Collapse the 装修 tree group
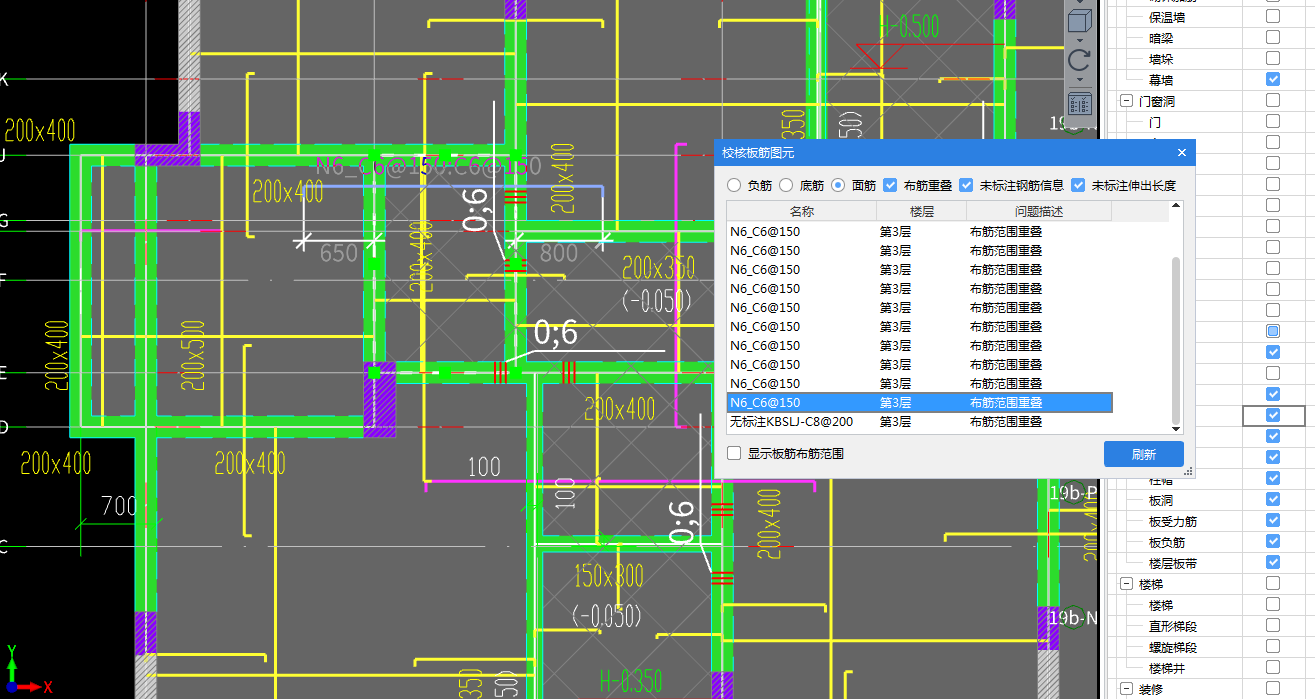The height and width of the screenshot is (699, 1315). tap(1126, 689)
